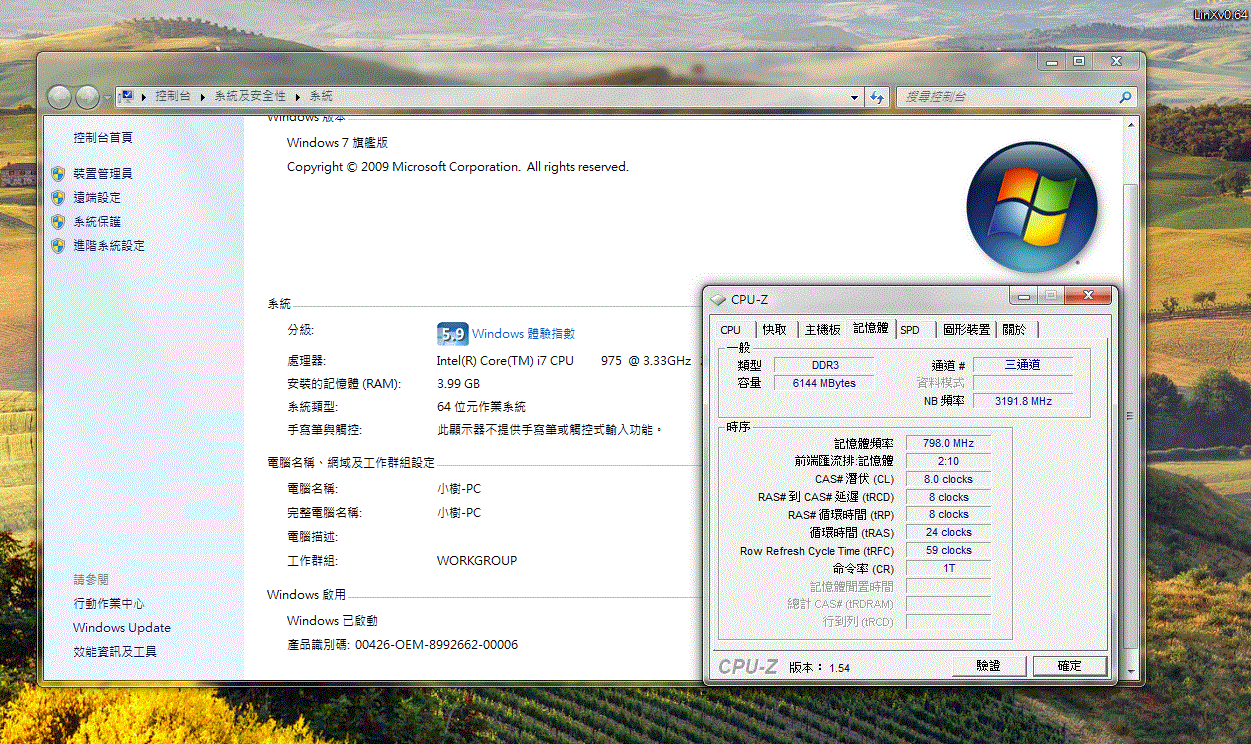Open 行動作業中心 link
Viewport: 1251px width, 744px height.
[x=109, y=604]
